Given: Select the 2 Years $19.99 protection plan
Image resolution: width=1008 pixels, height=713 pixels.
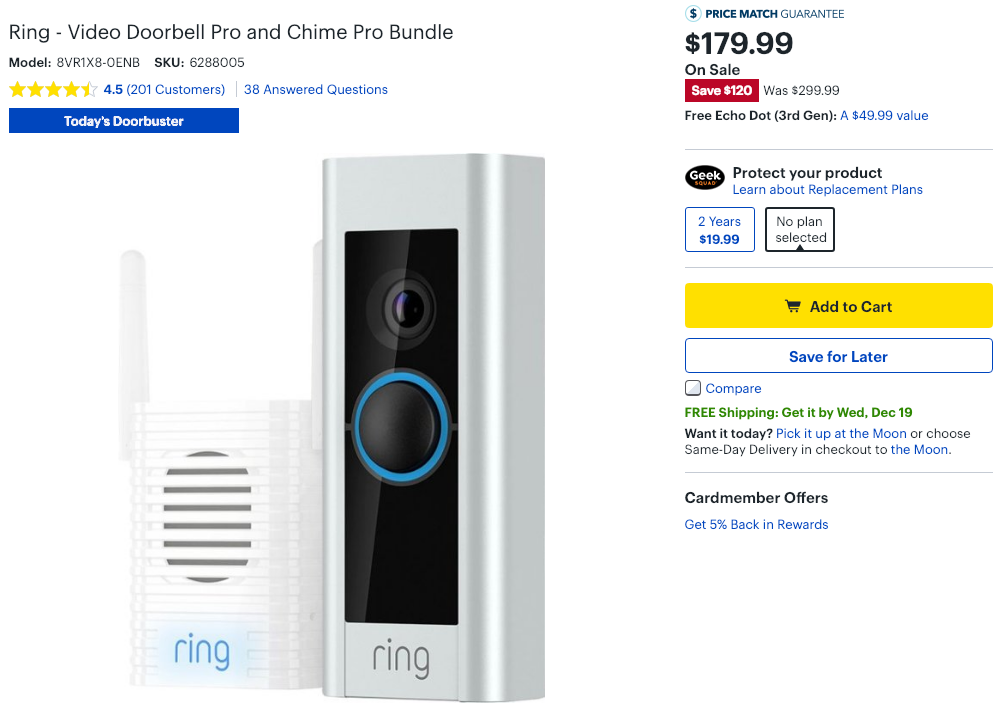Looking at the screenshot, I should click(719, 229).
